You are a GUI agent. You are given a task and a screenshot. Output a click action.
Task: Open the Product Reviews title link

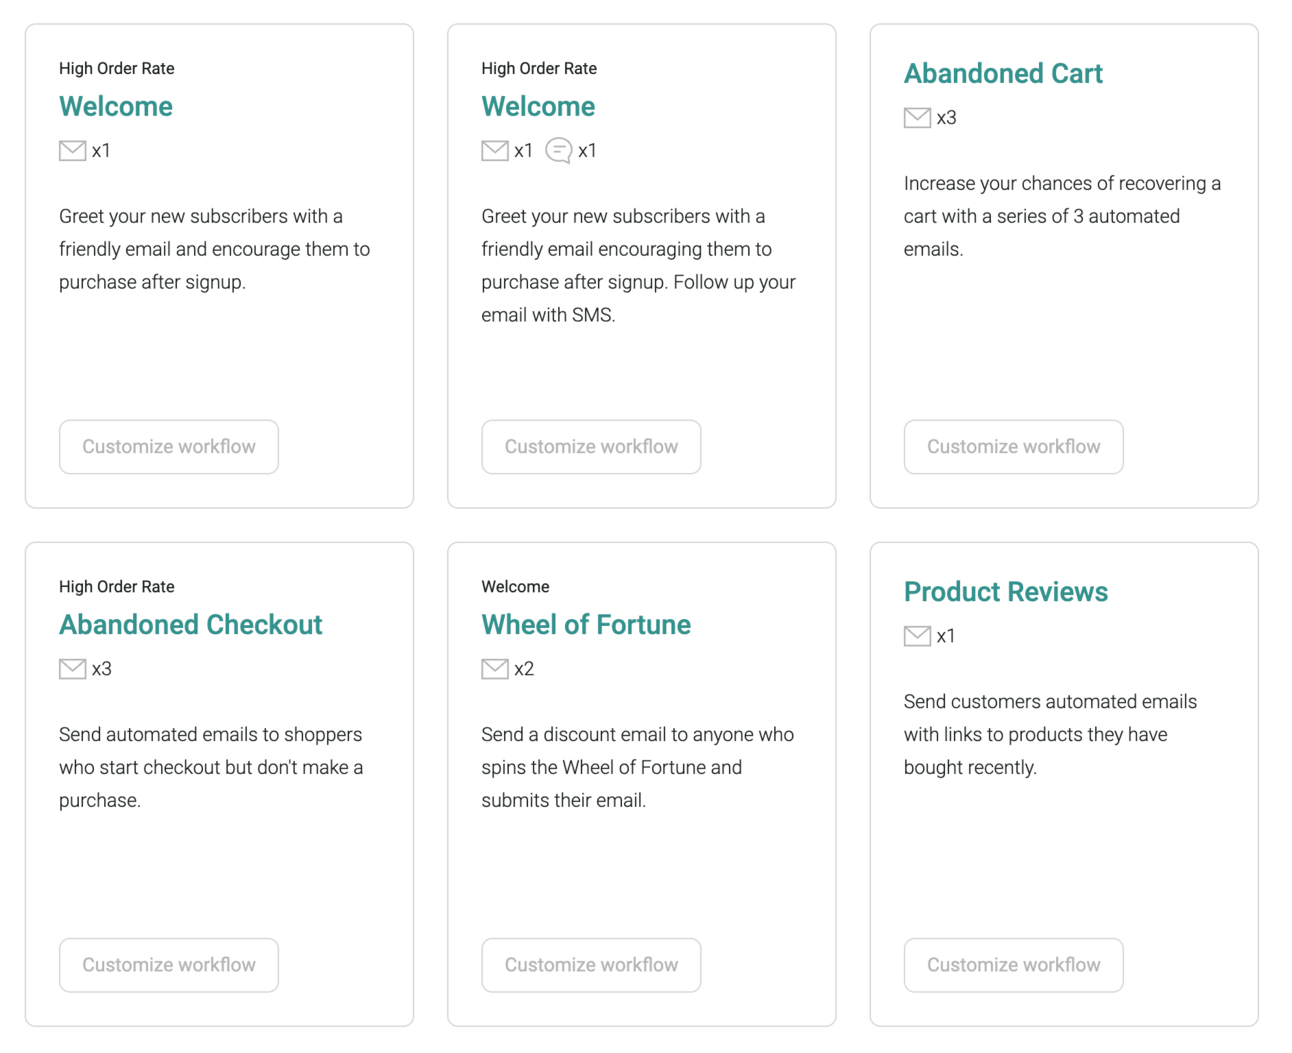click(1006, 592)
